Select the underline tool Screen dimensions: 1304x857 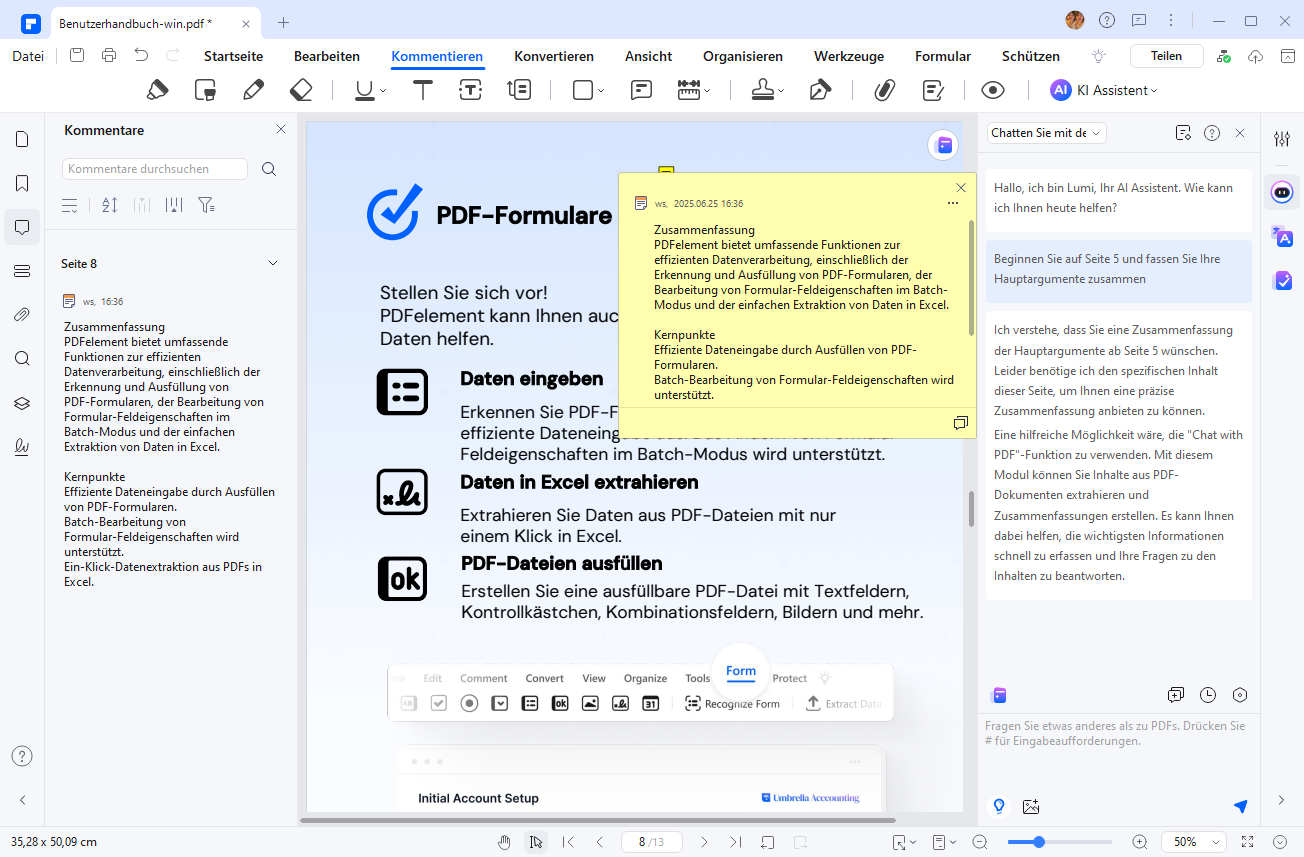point(364,90)
